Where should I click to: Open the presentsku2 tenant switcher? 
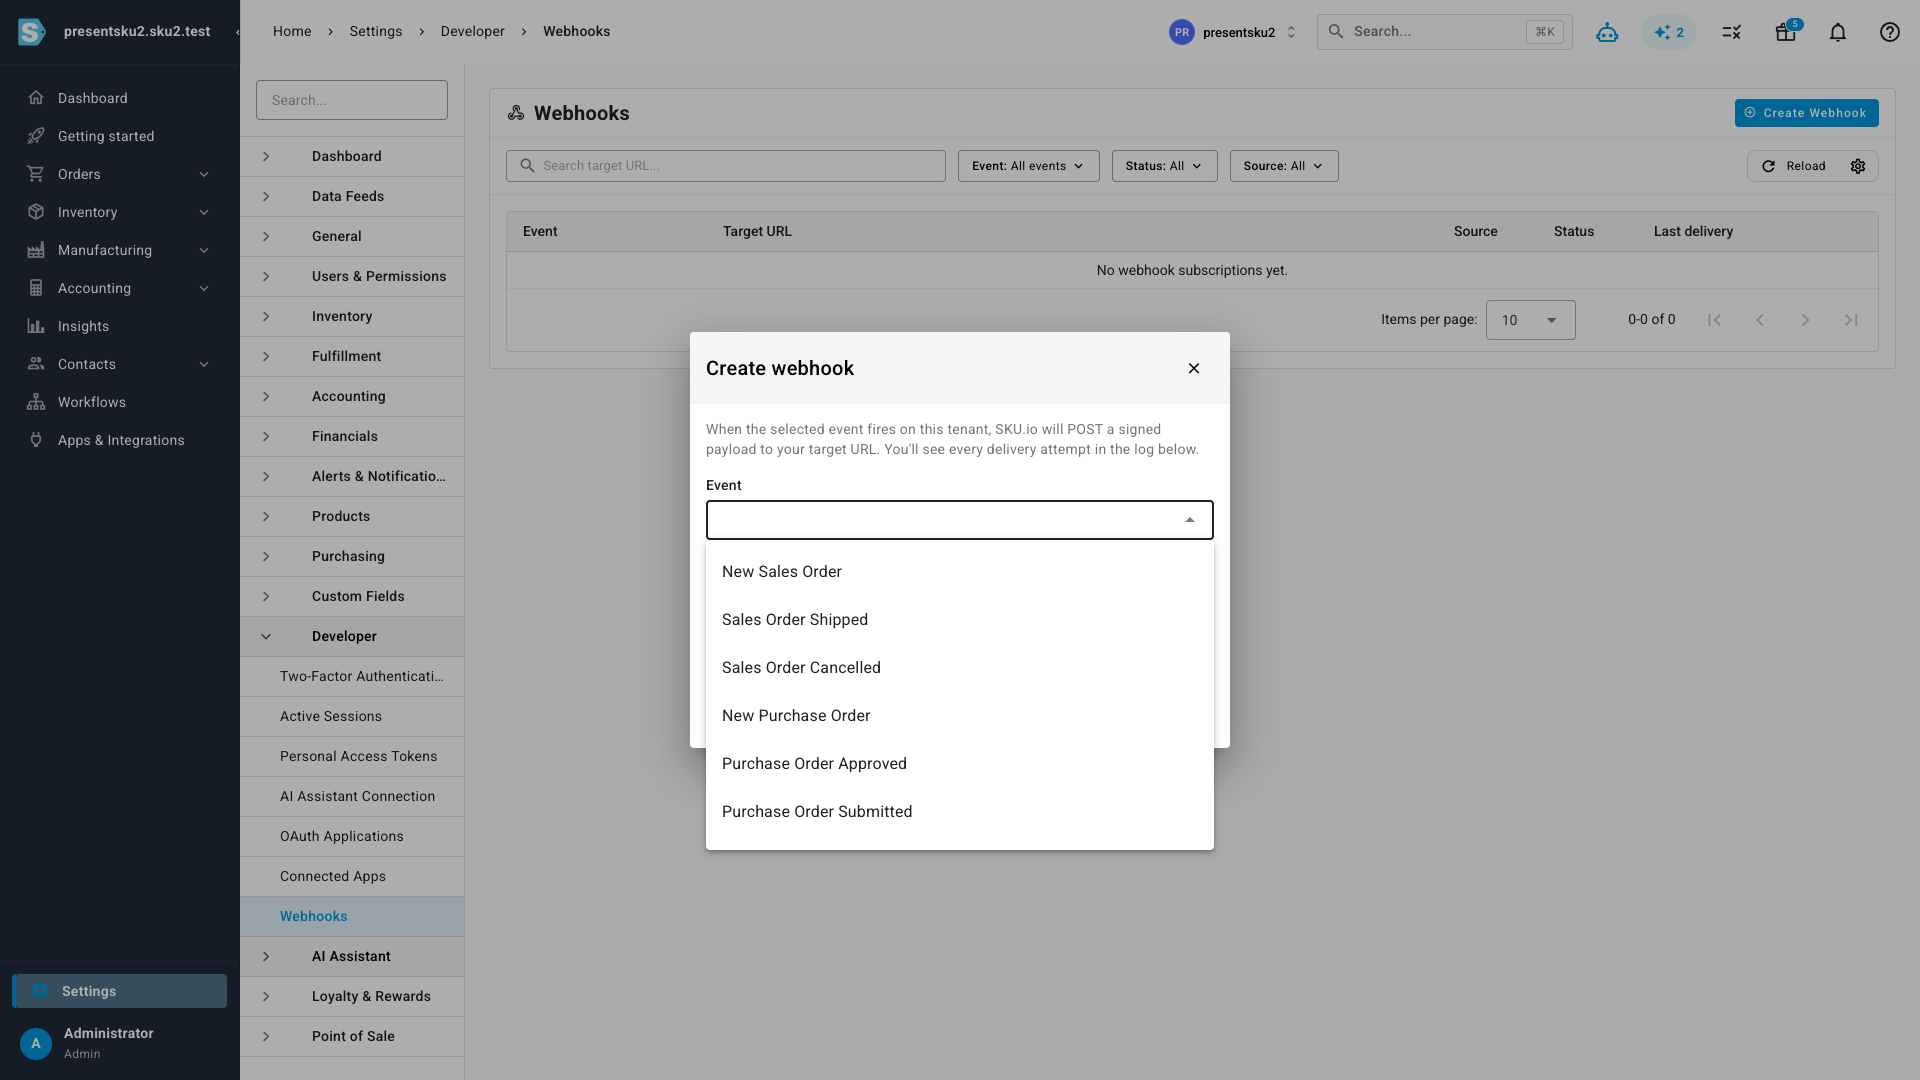click(1233, 32)
